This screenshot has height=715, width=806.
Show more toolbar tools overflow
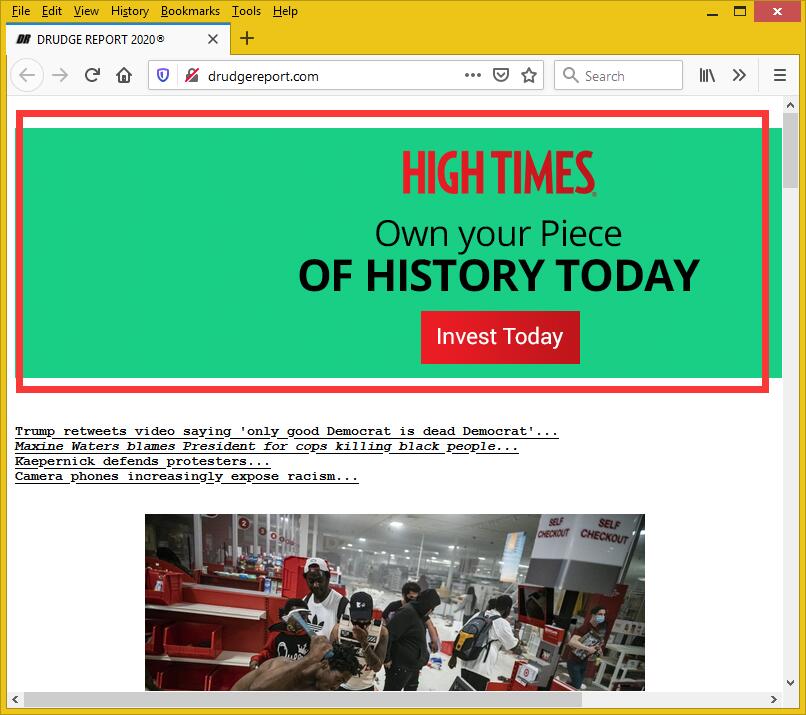pyautogui.click(x=739, y=76)
